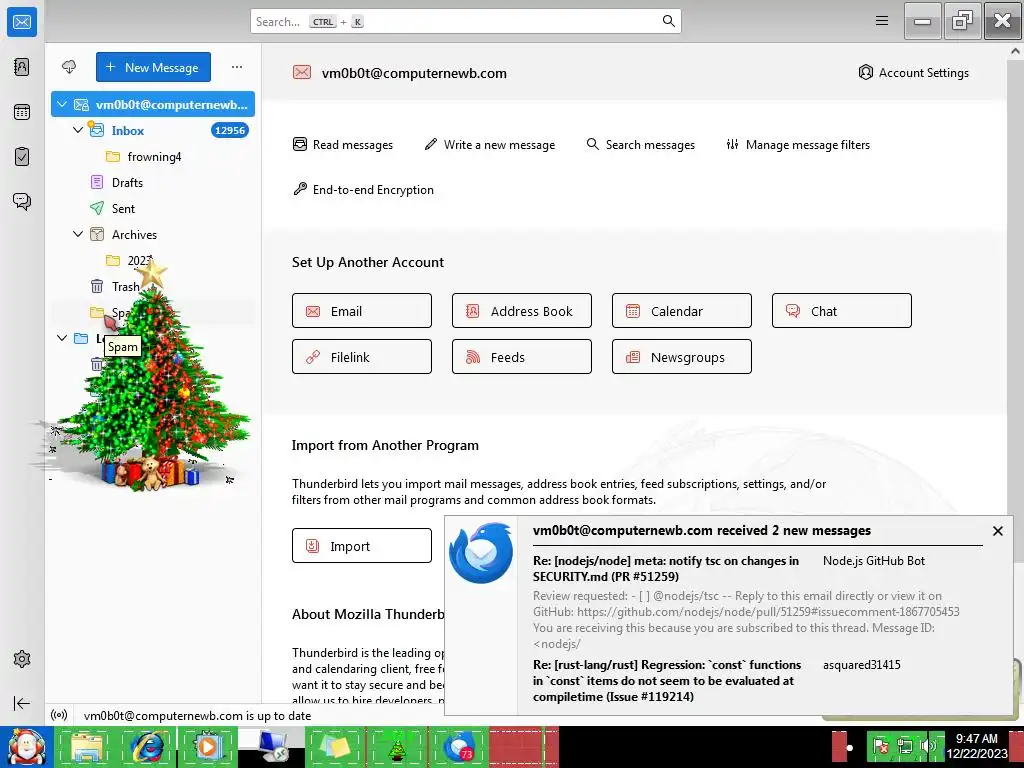Open the Address Book space
The width and height of the screenshot is (1024, 768).
tap(22, 67)
